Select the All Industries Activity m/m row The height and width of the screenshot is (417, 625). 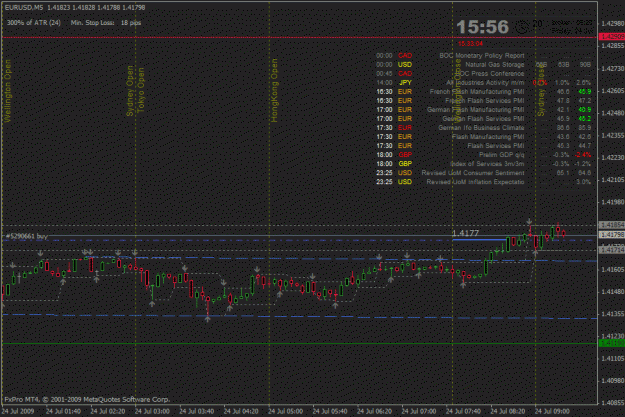tap(483, 83)
